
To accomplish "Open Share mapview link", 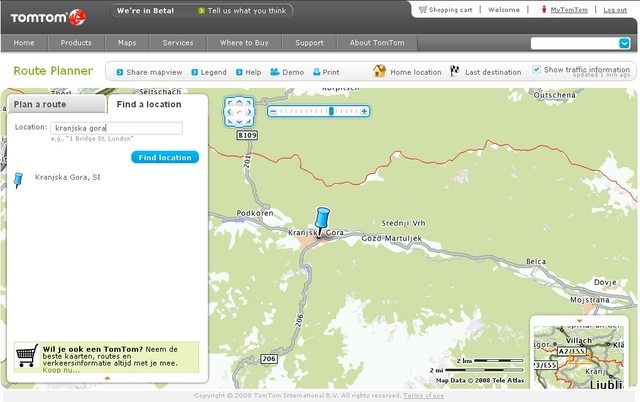I will 154,72.
